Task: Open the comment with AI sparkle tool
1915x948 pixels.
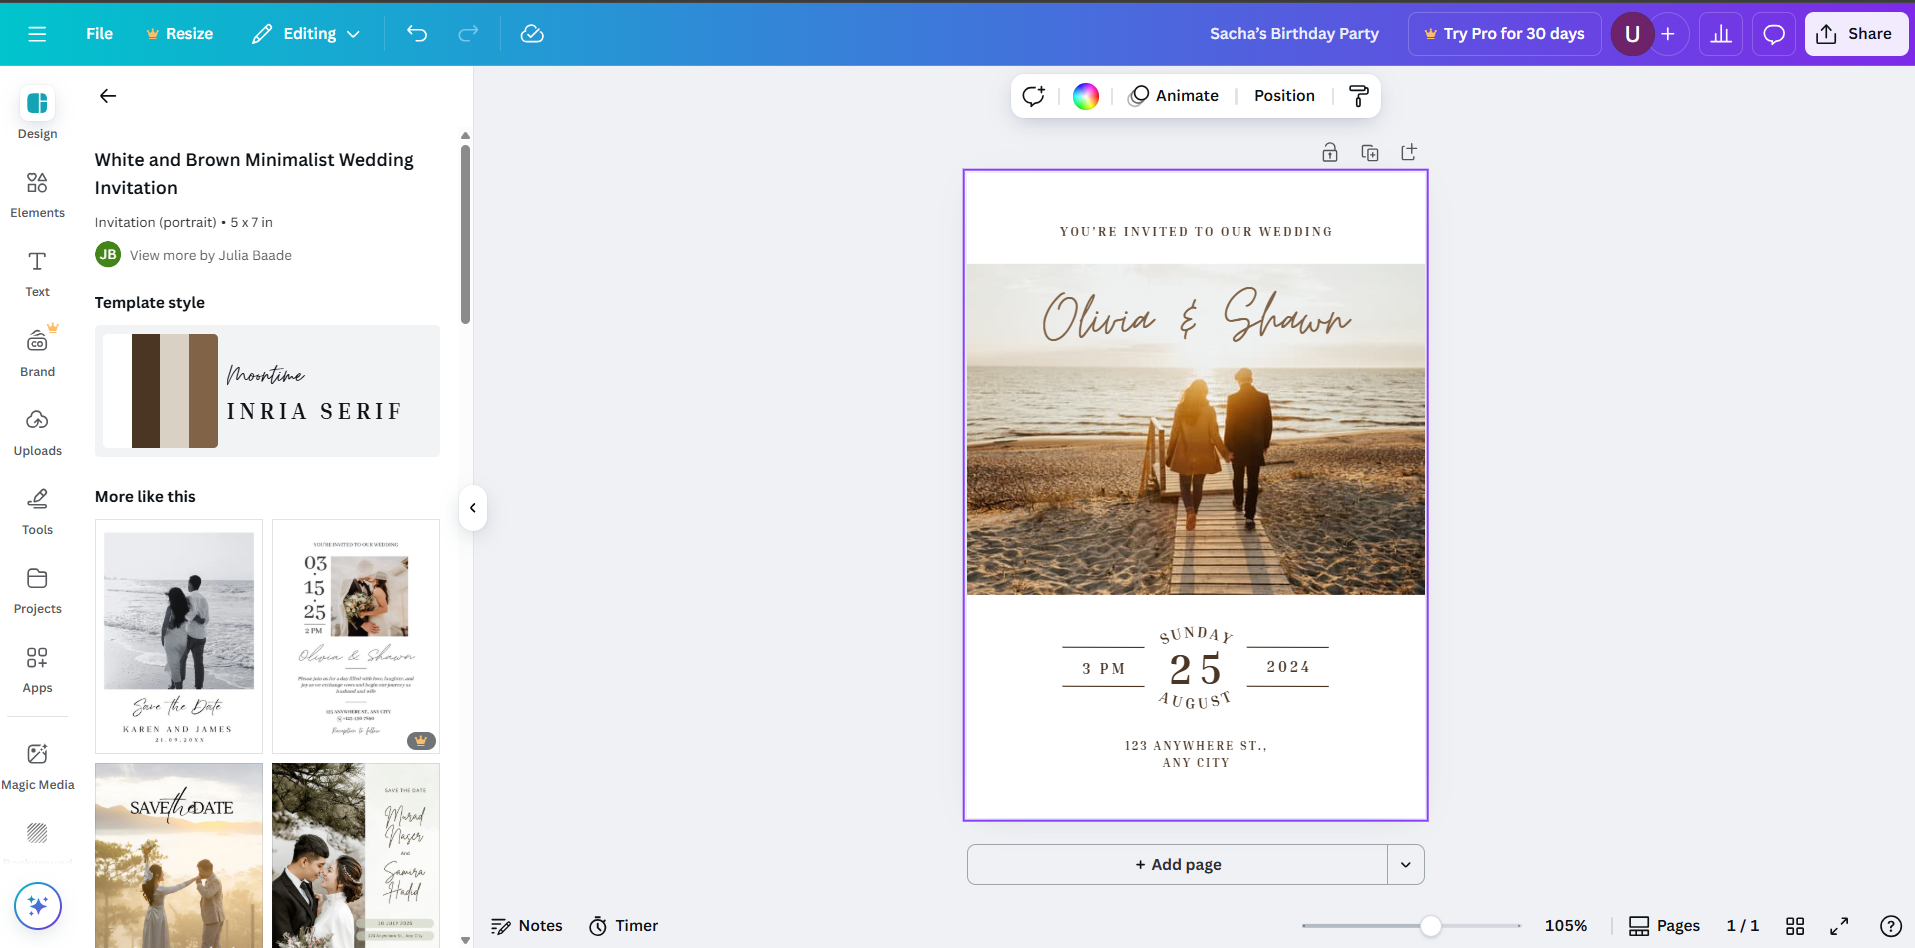Action: point(1034,96)
